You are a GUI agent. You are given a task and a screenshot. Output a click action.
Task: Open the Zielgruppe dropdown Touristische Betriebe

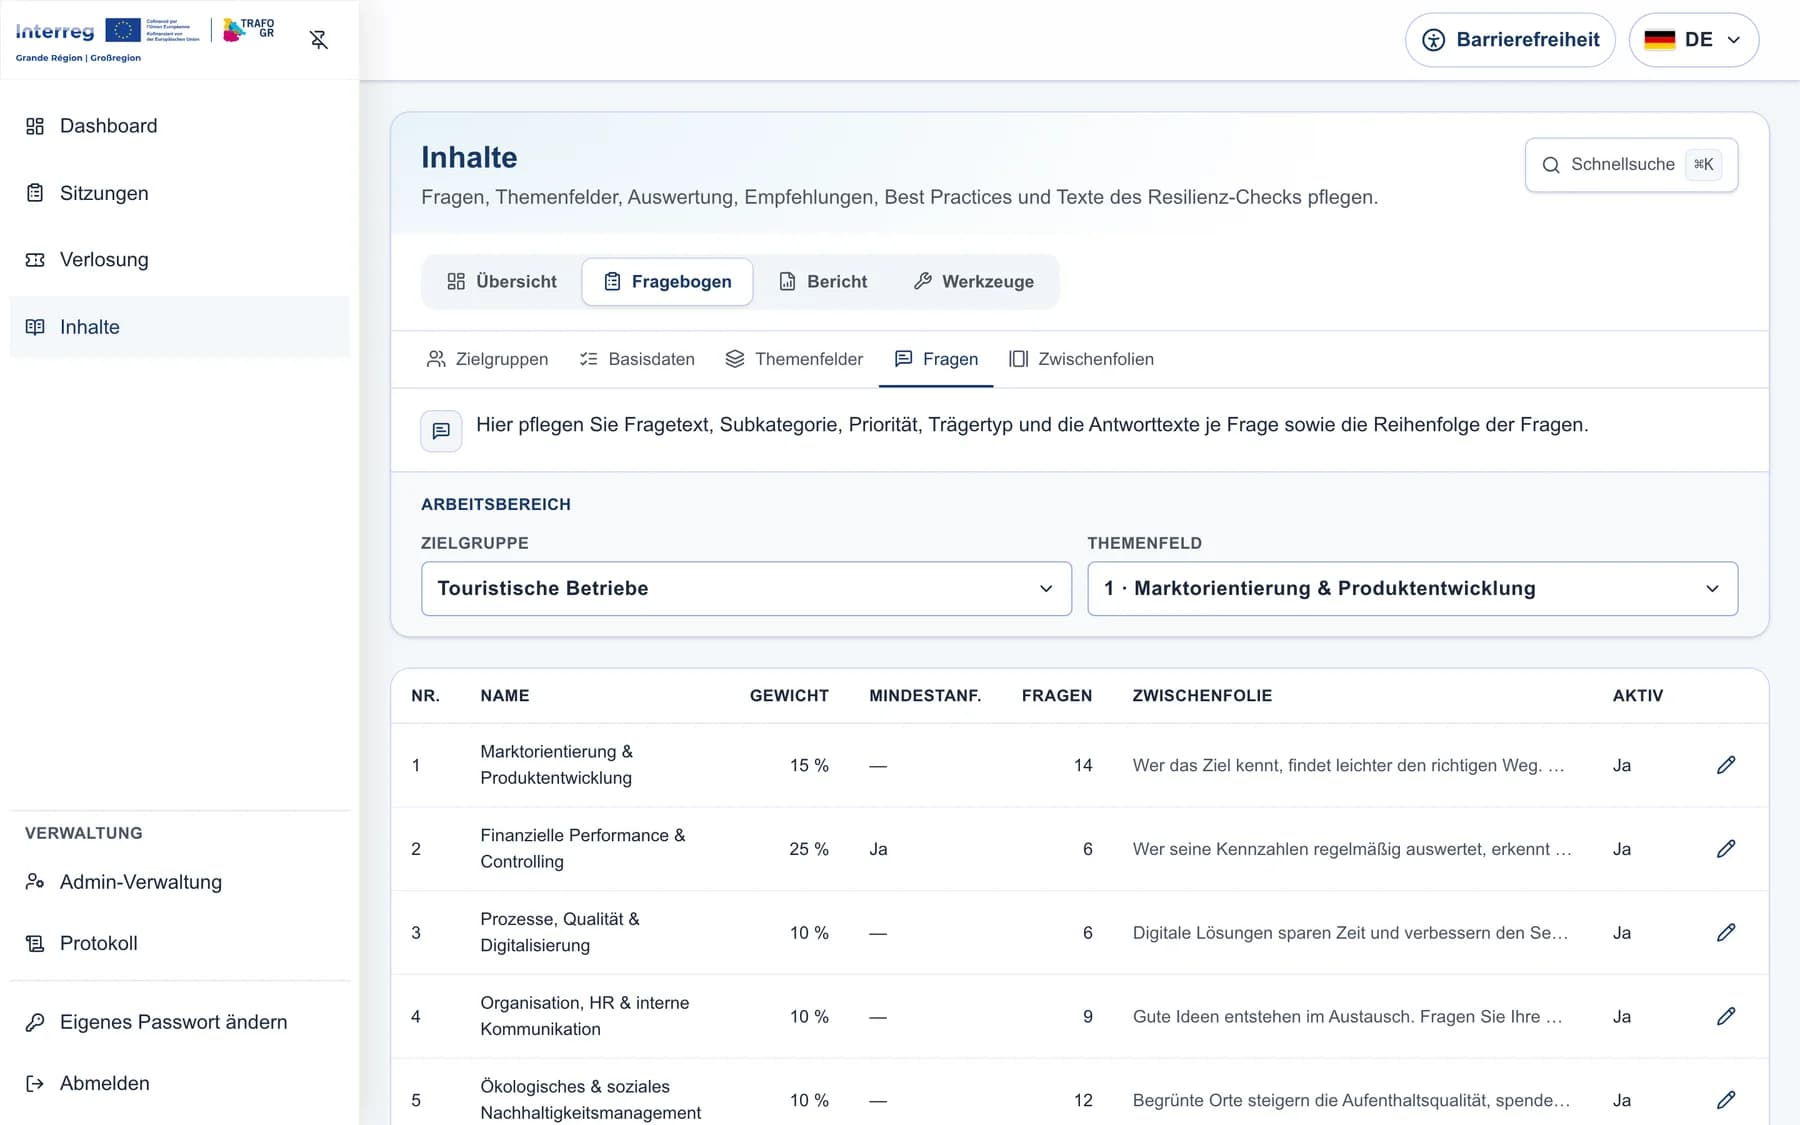tap(746, 588)
